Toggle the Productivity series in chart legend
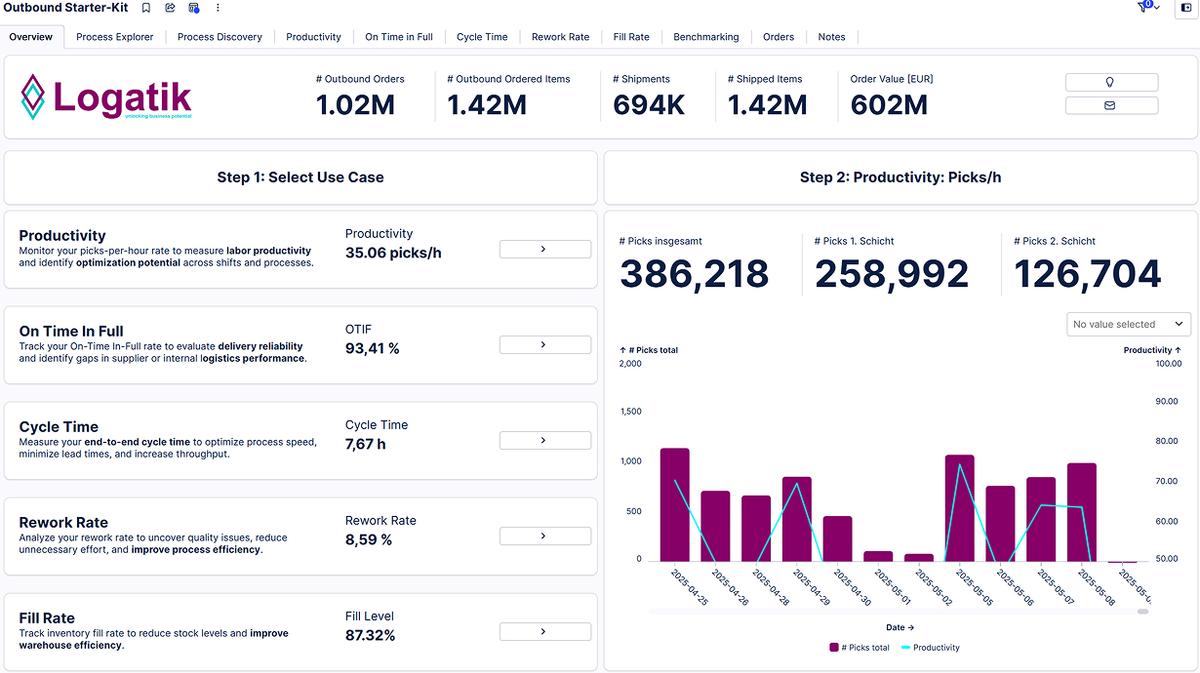Viewport: 1200px width, 673px height. tap(930, 648)
